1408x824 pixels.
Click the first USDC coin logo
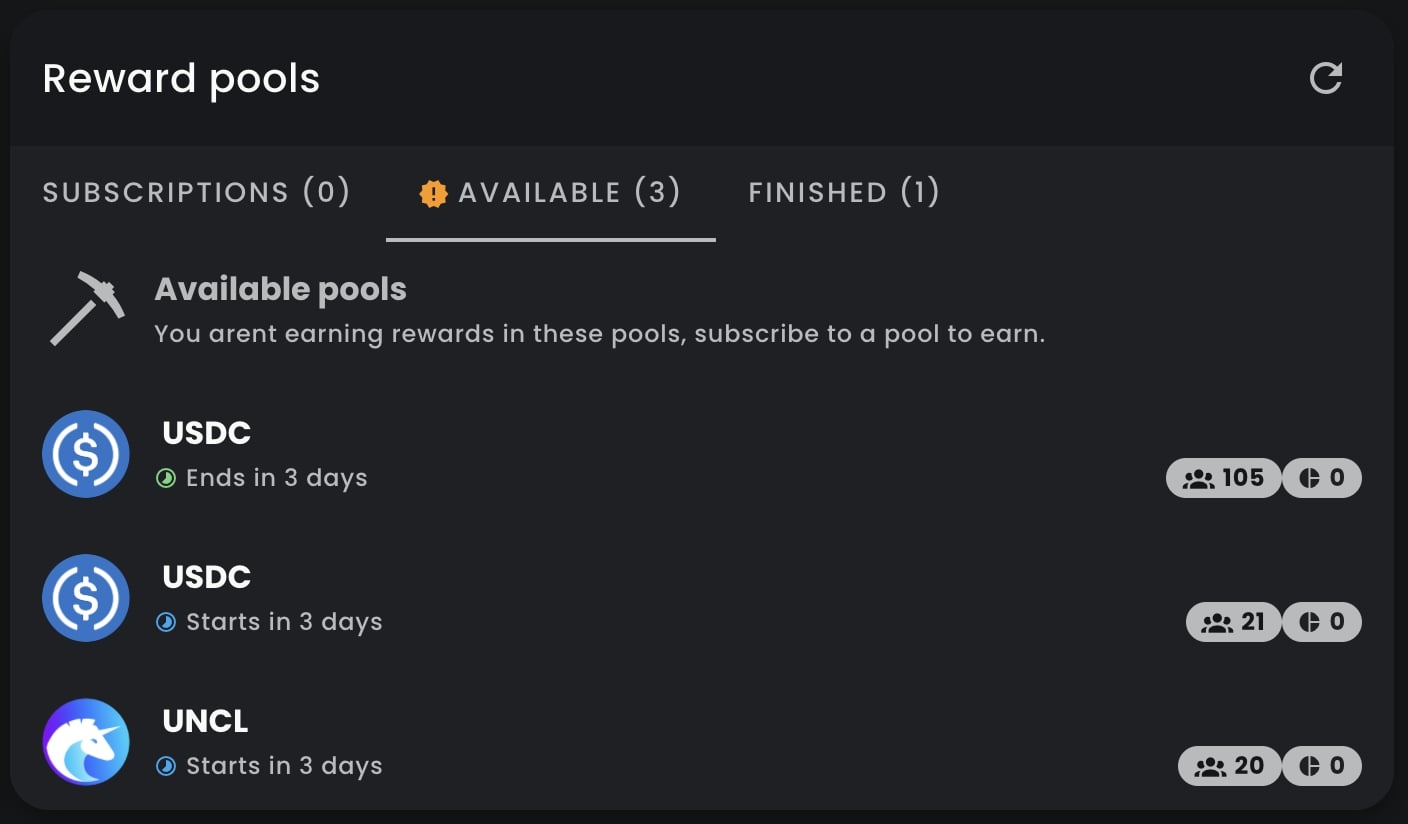pos(86,454)
